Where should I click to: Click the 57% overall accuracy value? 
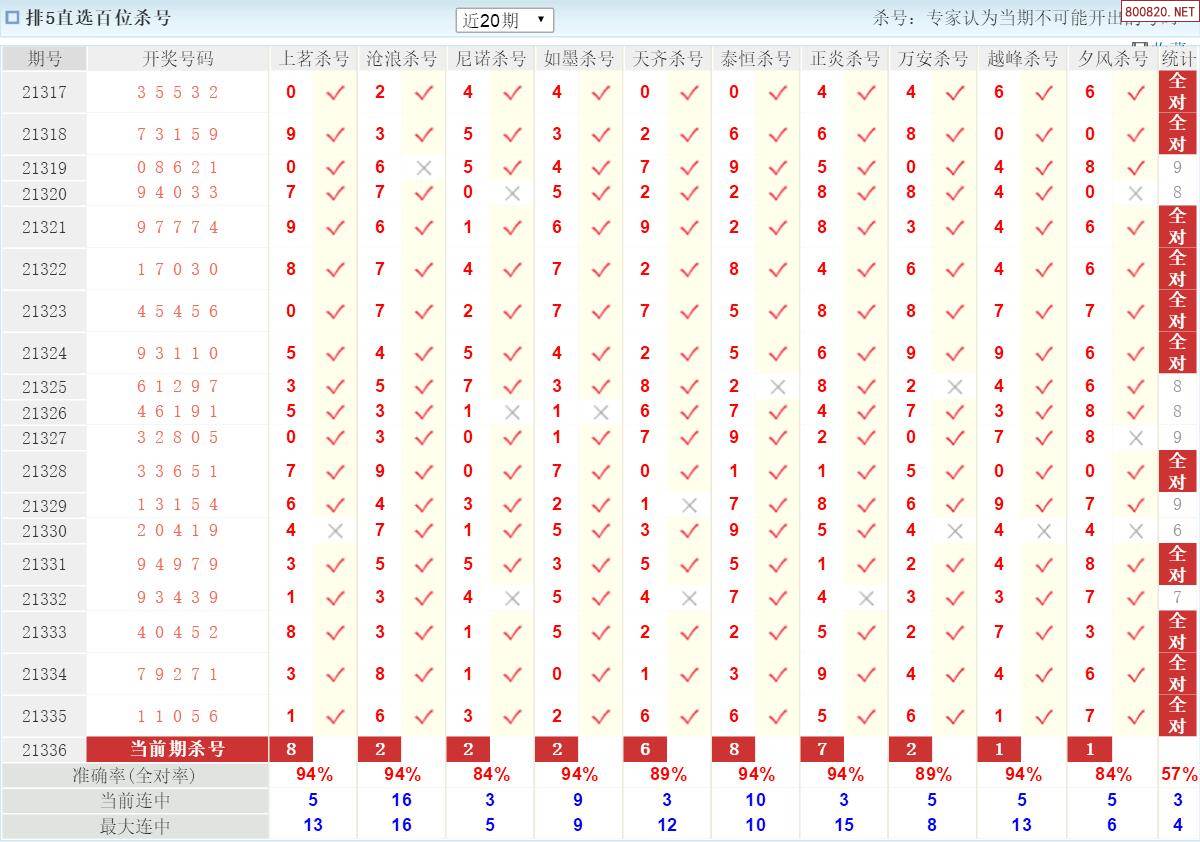pos(1179,775)
